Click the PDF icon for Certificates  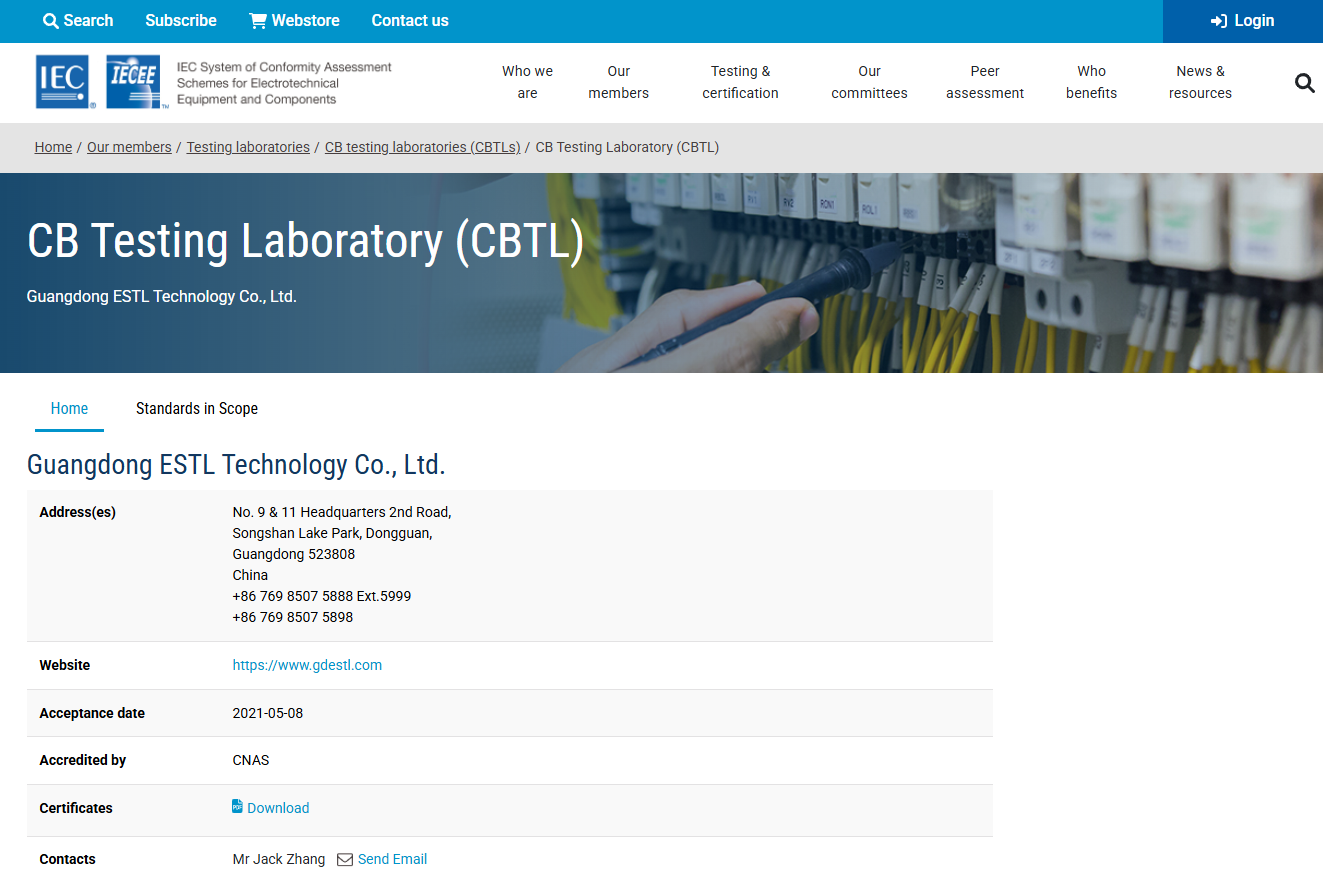coord(238,806)
